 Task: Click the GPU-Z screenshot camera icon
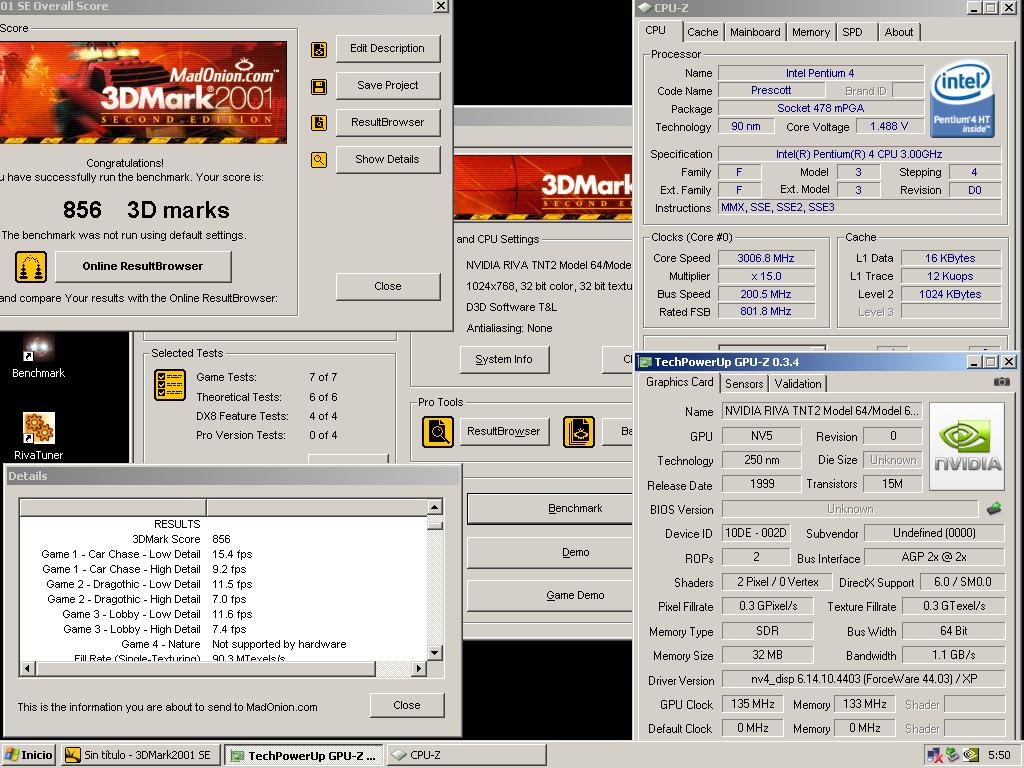1002,382
